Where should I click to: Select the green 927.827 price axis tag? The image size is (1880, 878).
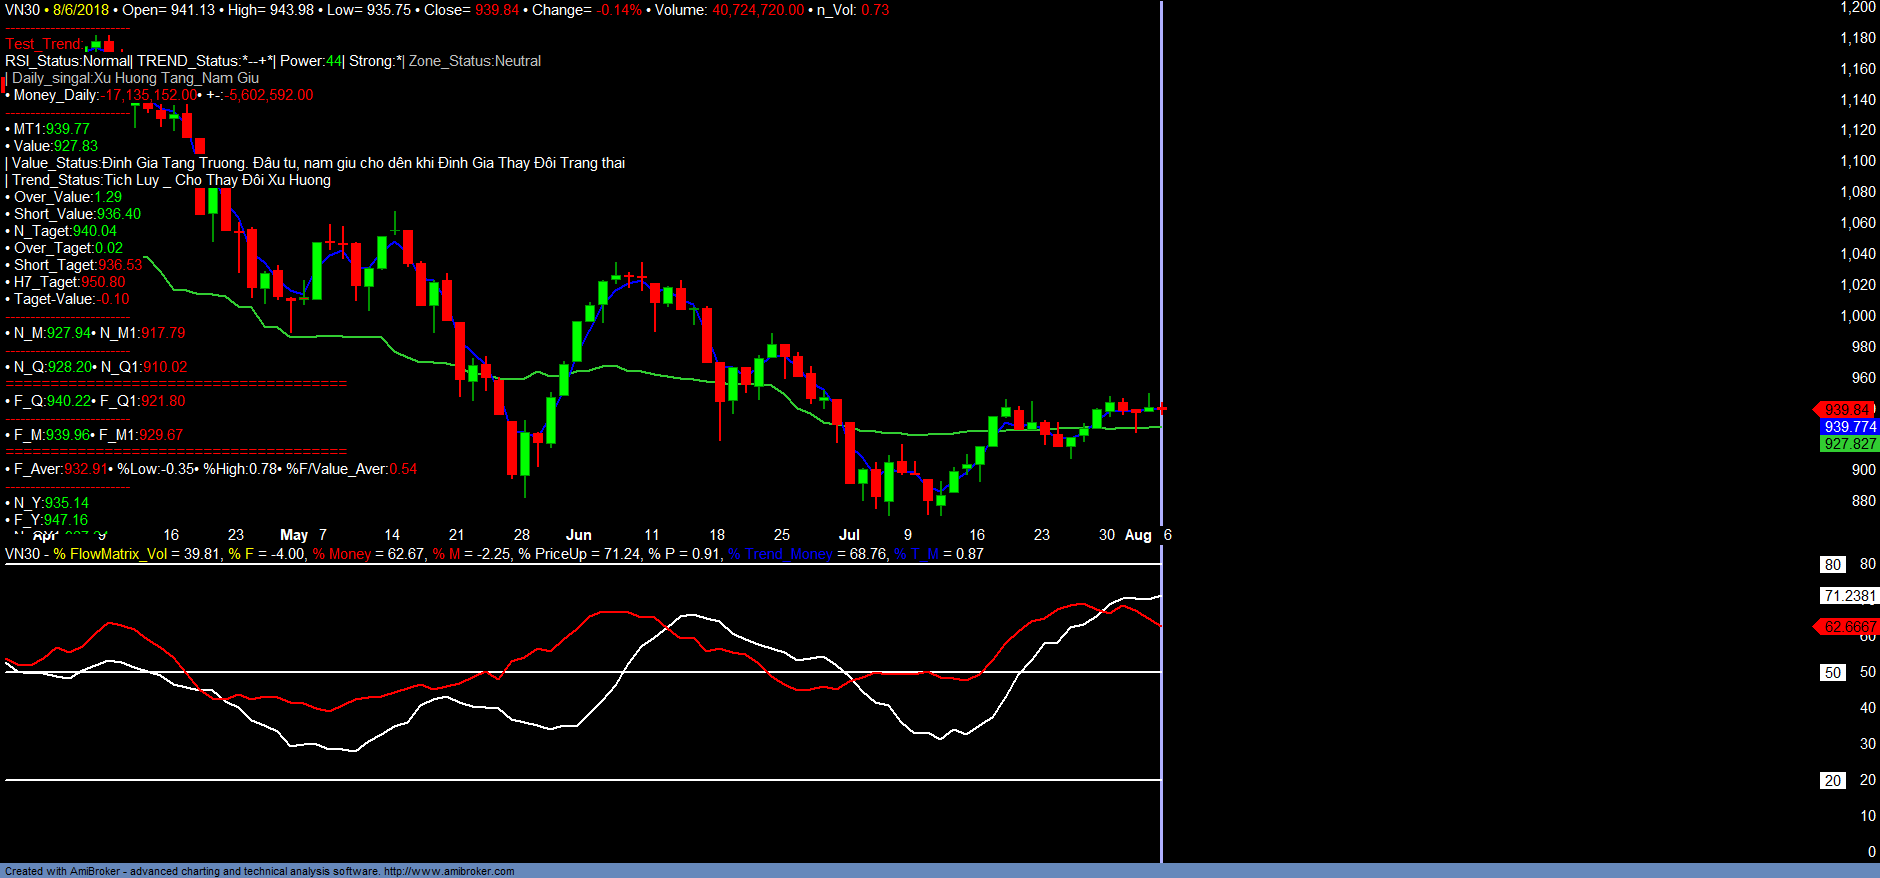[x=1849, y=444]
